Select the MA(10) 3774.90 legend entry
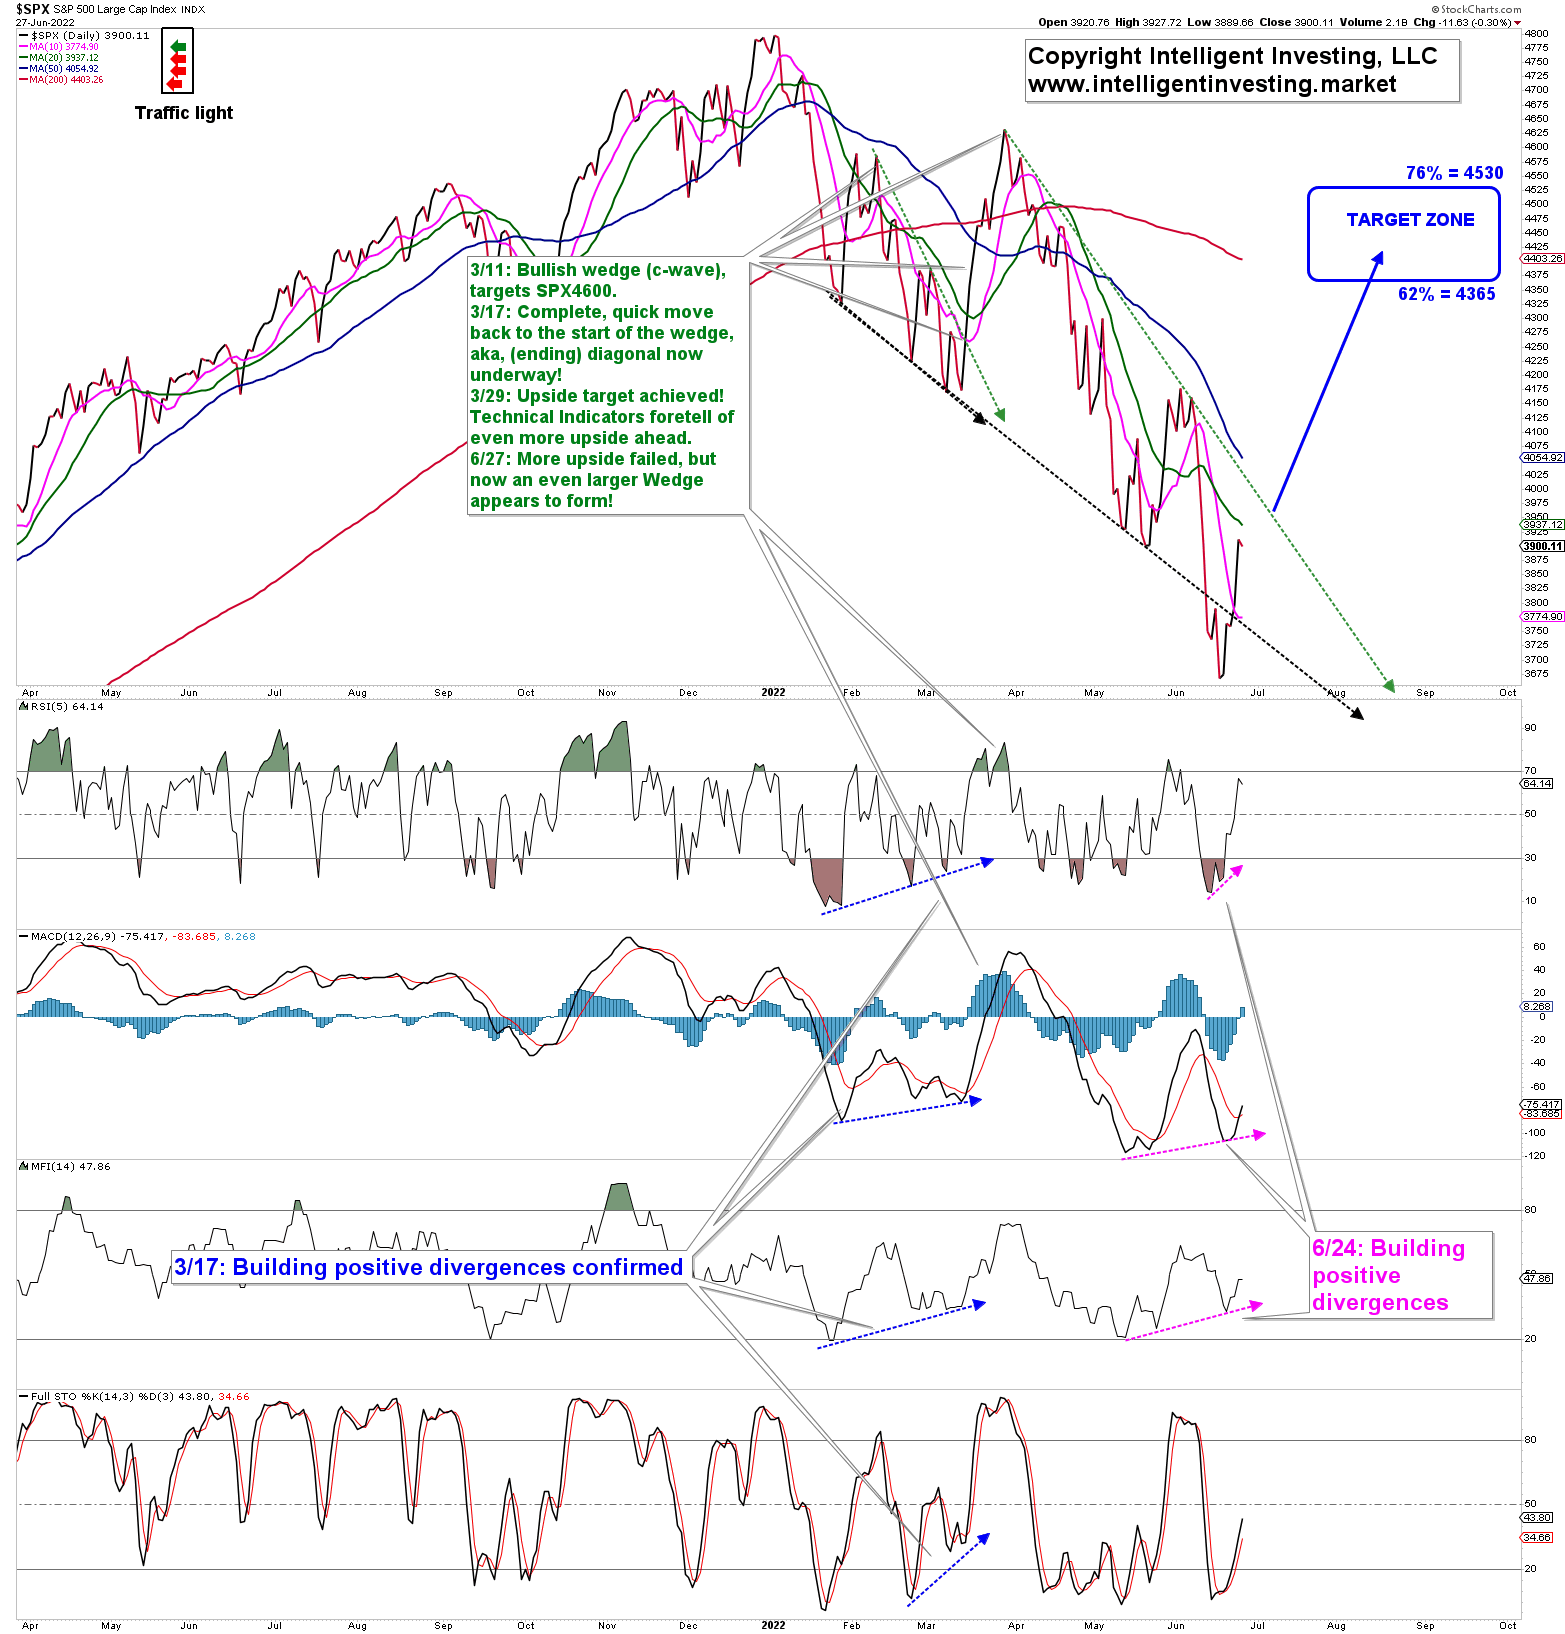This screenshot has height=1634, width=1565. (58, 47)
